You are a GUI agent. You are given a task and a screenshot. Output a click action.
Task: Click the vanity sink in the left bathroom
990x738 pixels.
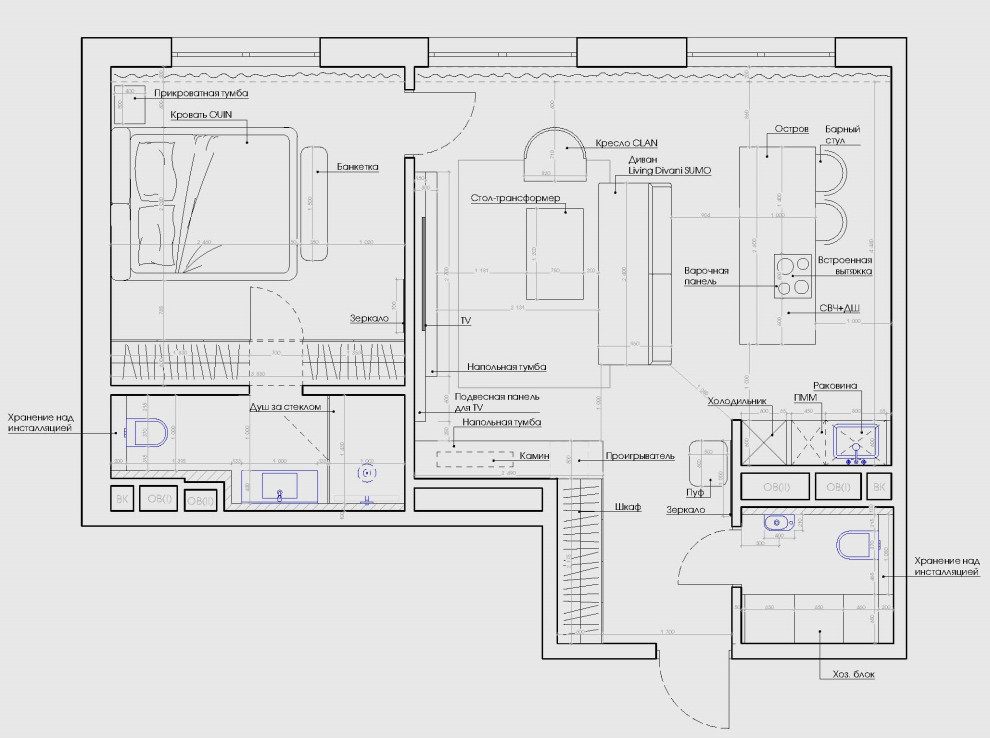(279, 488)
